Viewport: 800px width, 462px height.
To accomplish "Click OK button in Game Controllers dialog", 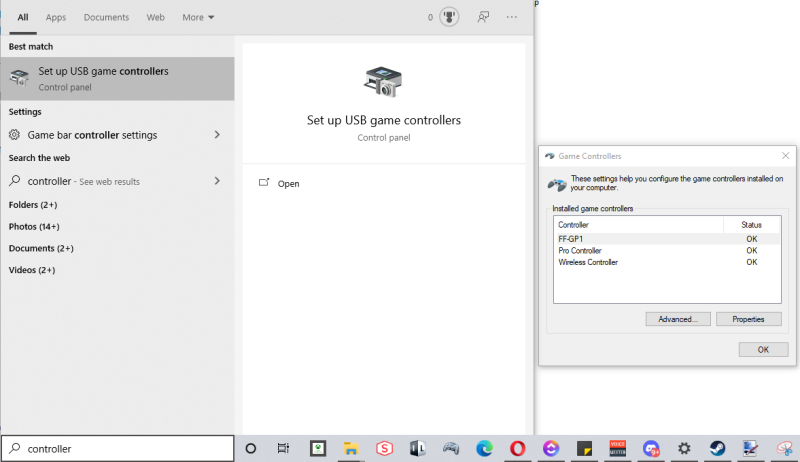I will pyautogui.click(x=763, y=349).
